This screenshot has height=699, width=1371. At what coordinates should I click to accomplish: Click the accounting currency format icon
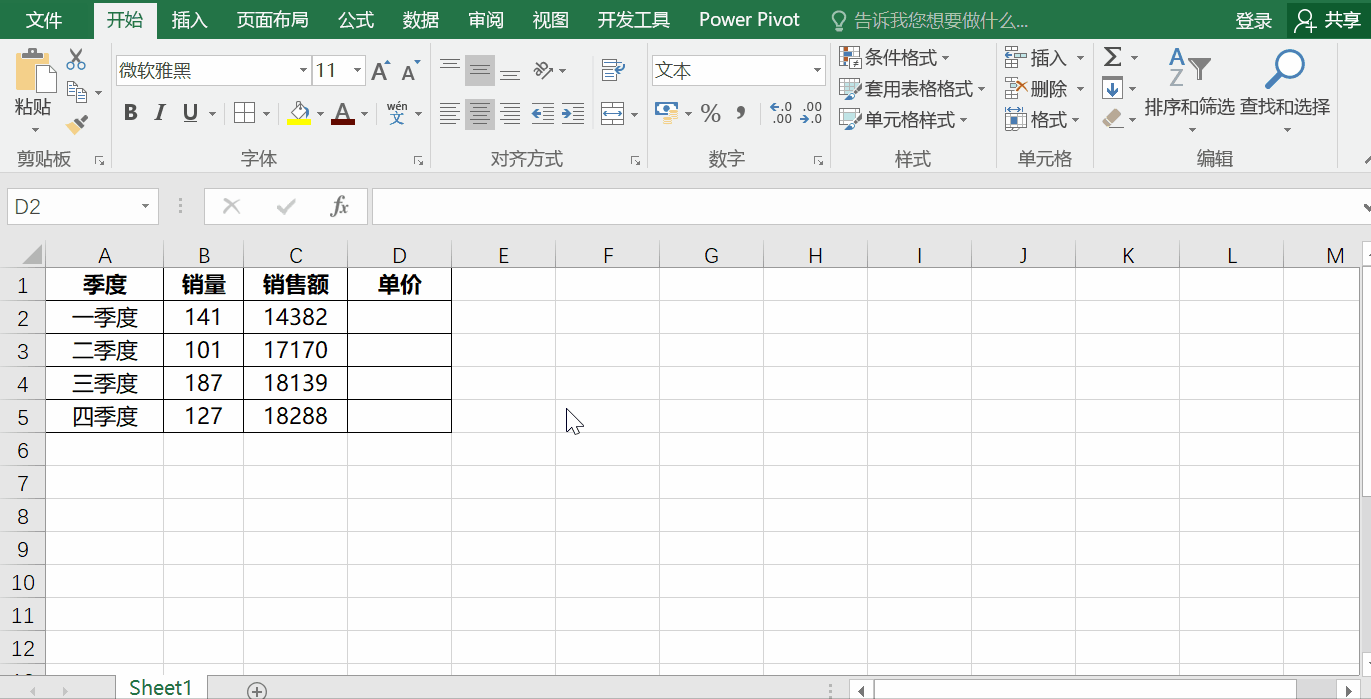coord(666,112)
